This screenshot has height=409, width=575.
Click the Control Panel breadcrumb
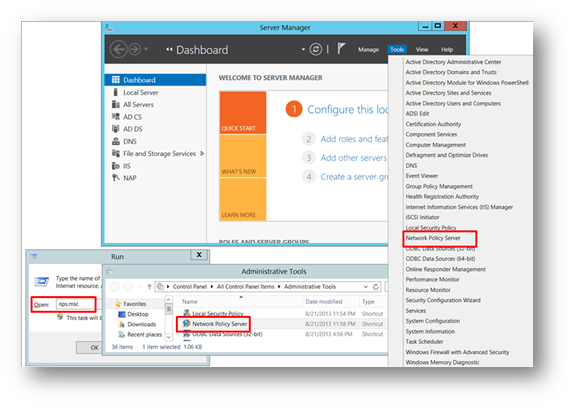point(190,286)
